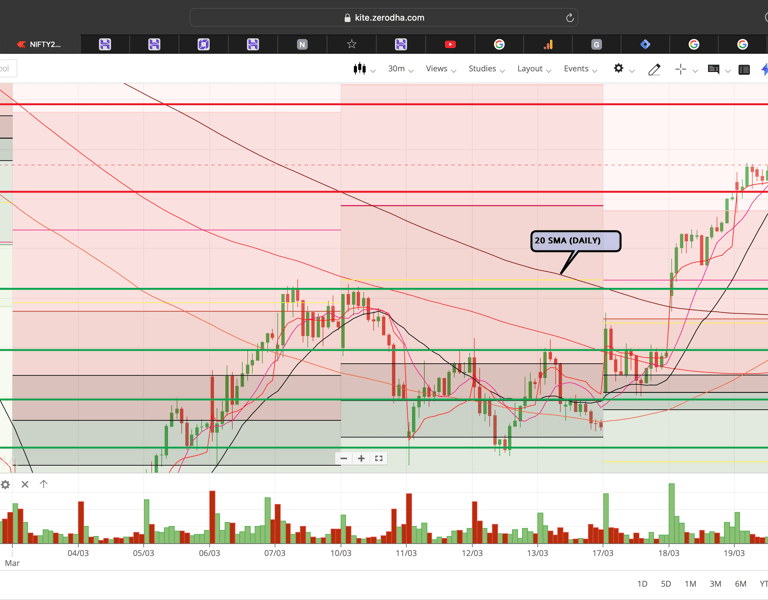This screenshot has height=600, width=768.
Task: Zoom in the chart with plus button
Action: coord(361,458)
